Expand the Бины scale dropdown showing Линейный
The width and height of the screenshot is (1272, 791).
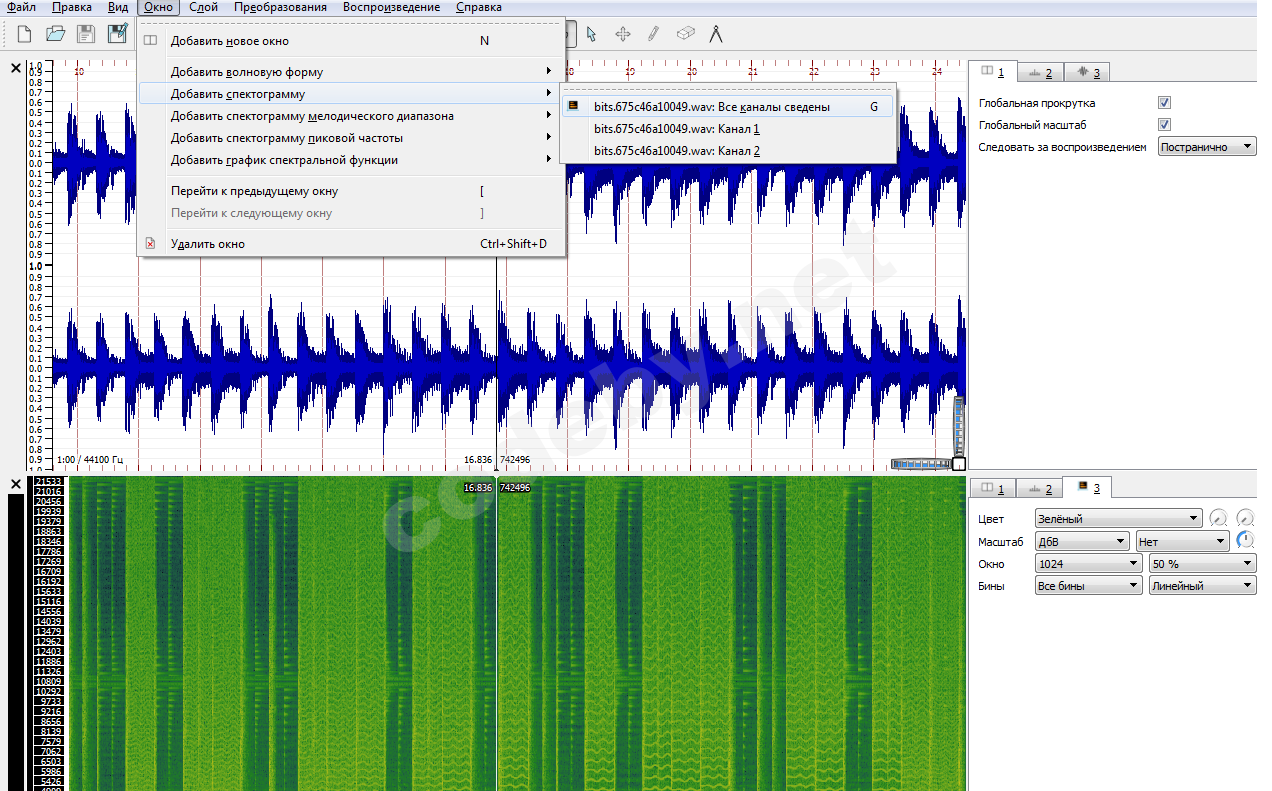pos(1202,586)
